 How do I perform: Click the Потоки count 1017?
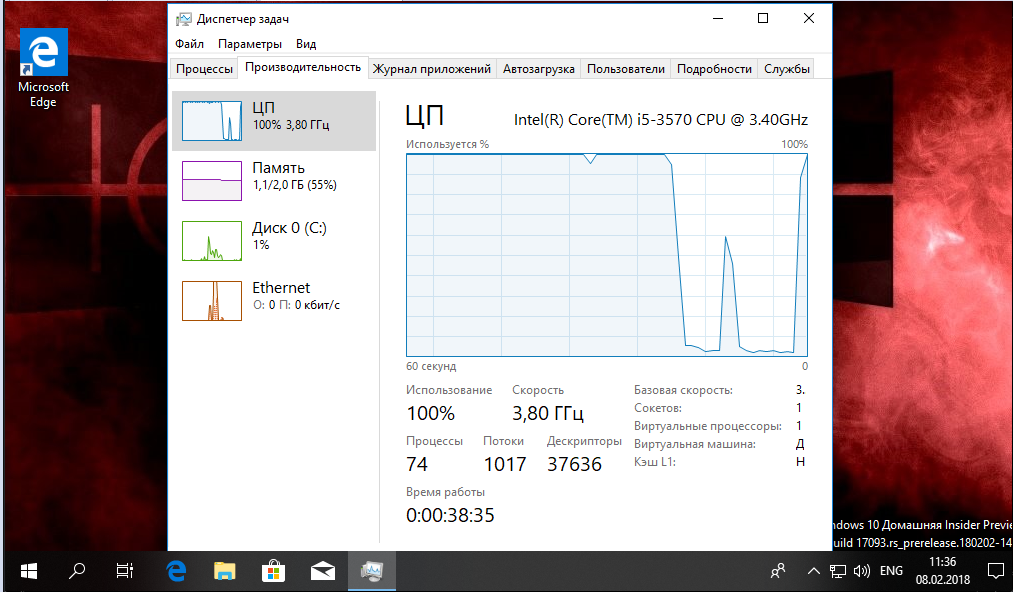505,464
